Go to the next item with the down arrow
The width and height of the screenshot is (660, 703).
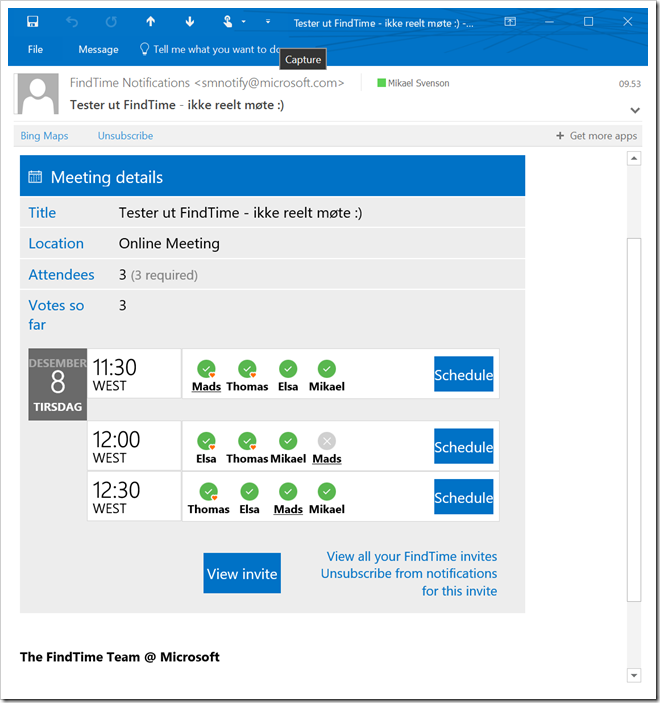tap(190, 21)
